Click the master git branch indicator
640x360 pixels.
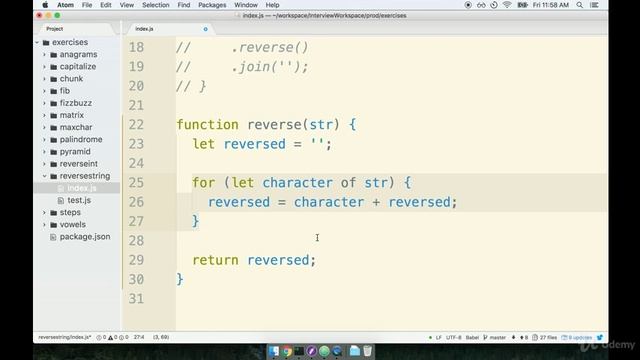click(x=495, y=338)
